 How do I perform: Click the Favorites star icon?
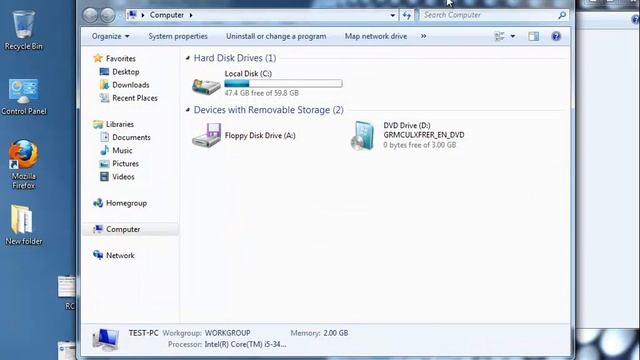[x=98, y=58]
